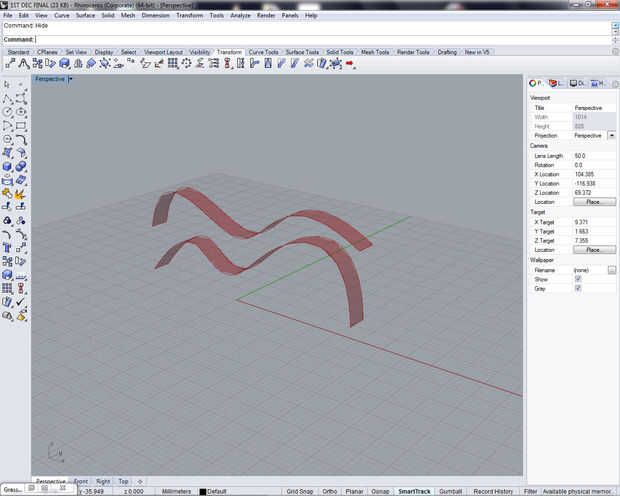
Task: Click the target Location Place button
Action: tap(594, 249)
